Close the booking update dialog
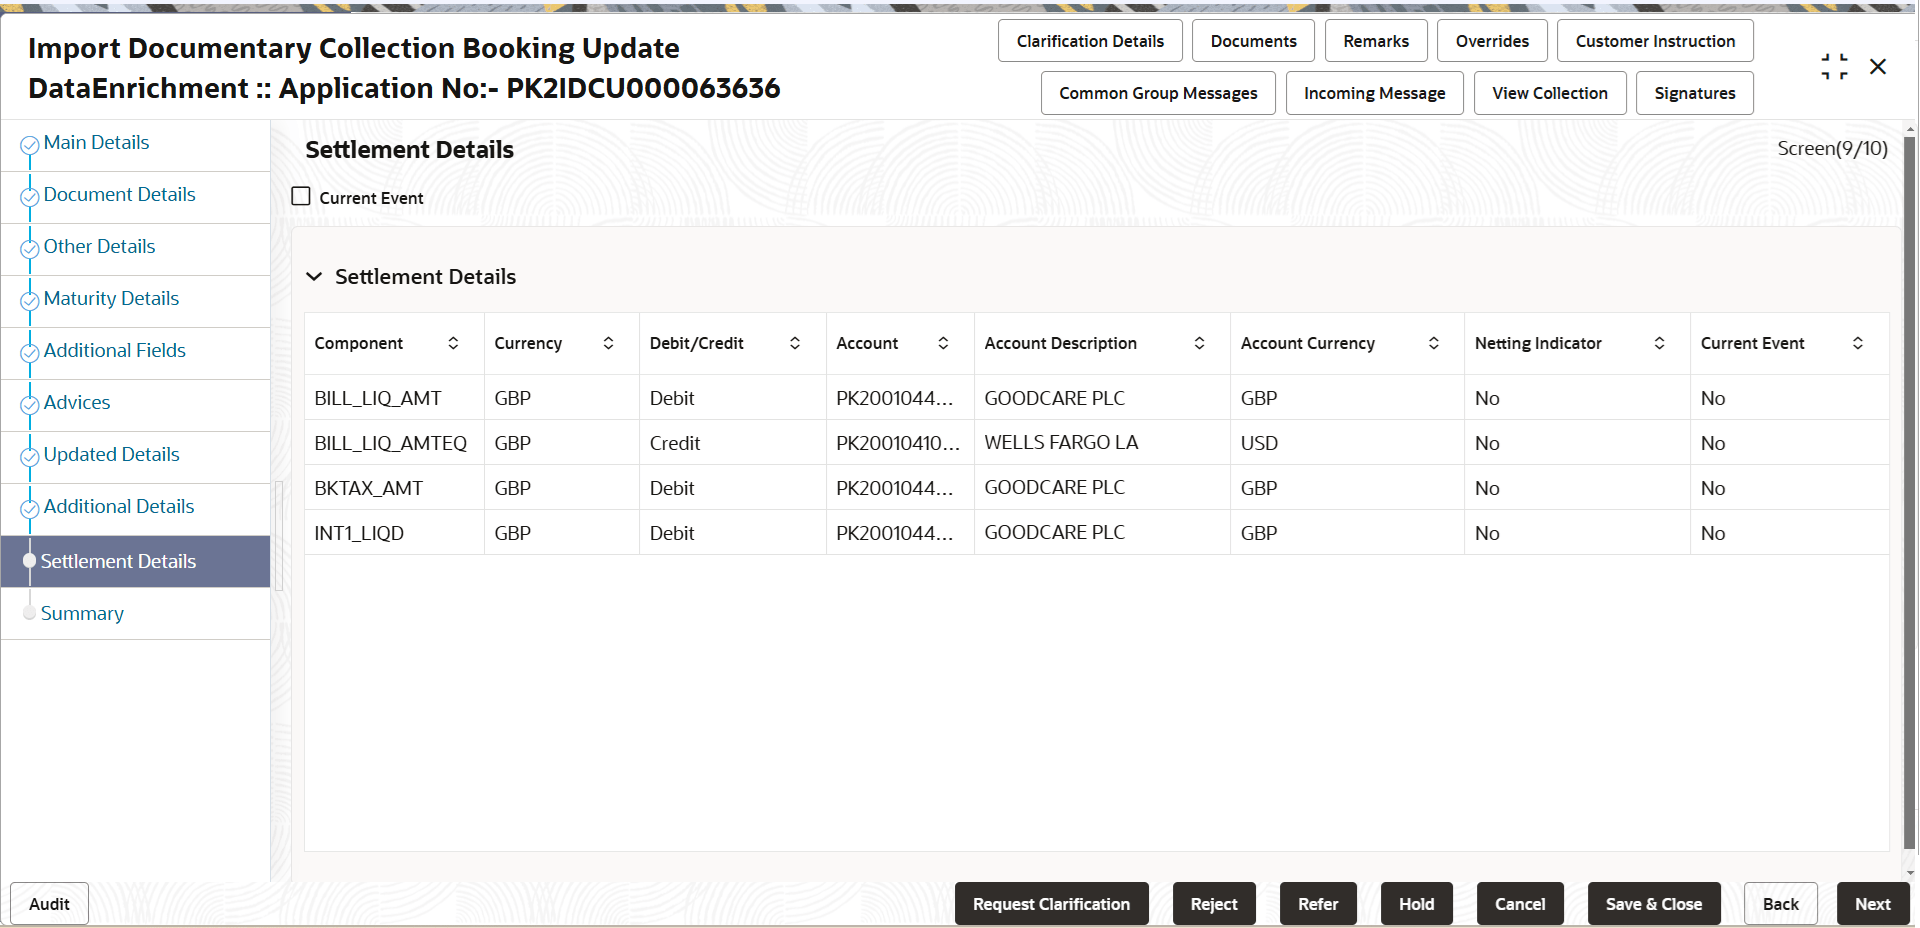 (x=1878, y=67)
